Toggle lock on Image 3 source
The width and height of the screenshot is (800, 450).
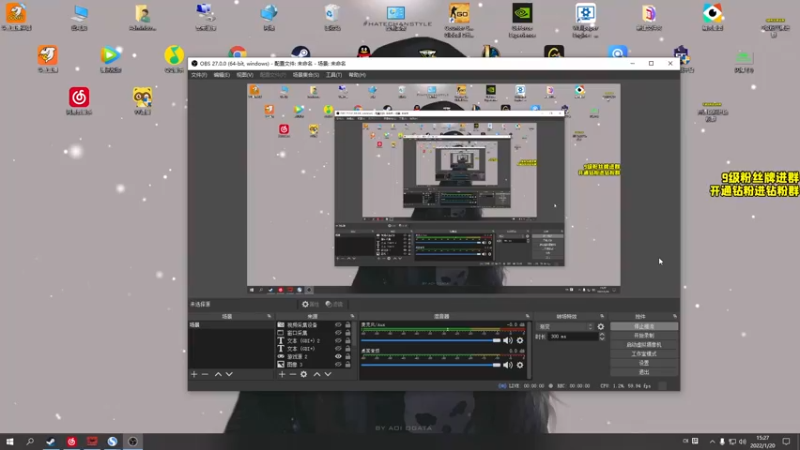[348, 364]
